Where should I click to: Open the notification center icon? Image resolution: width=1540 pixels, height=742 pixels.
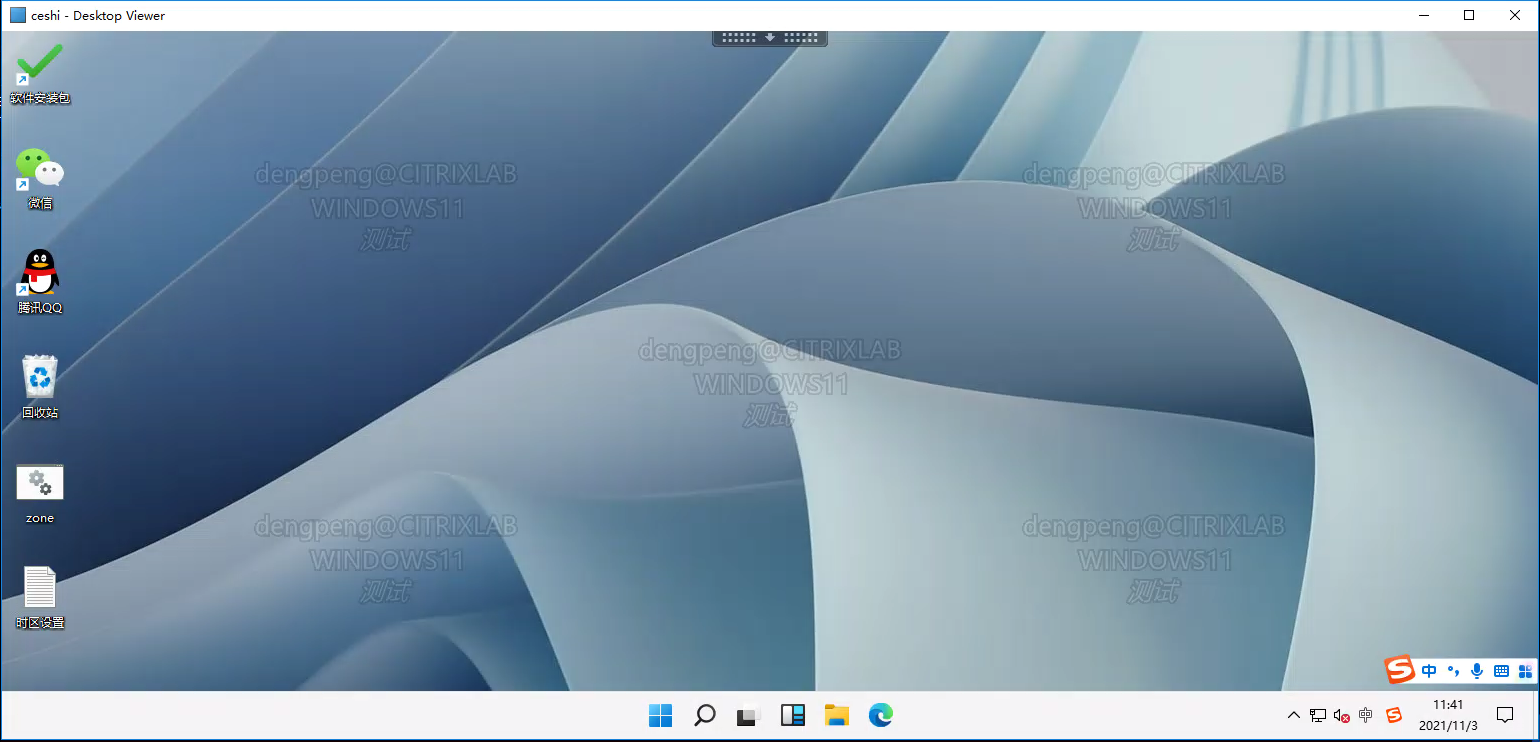point(1505,715)
